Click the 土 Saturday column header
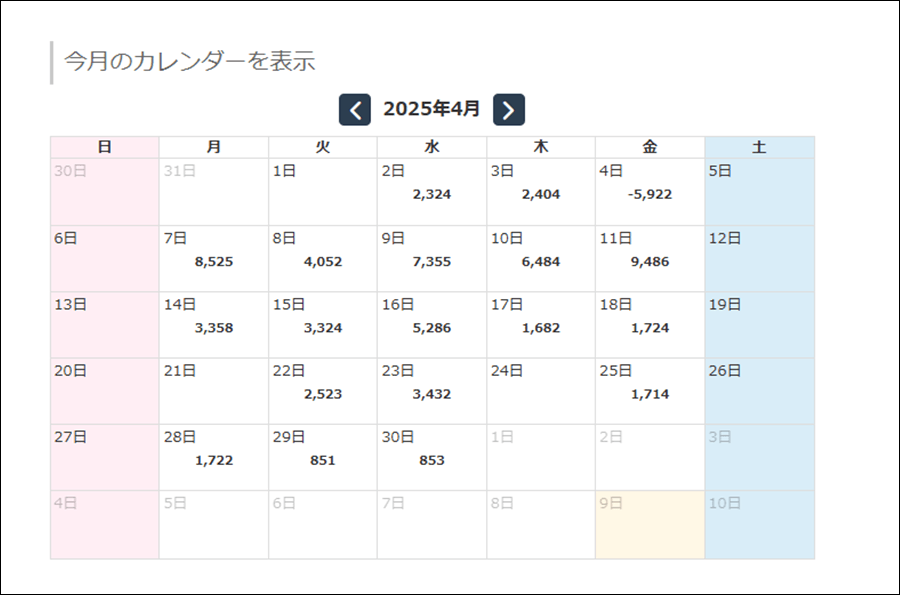Viewport: 900px width, 595px height. (x=759, y=147)
